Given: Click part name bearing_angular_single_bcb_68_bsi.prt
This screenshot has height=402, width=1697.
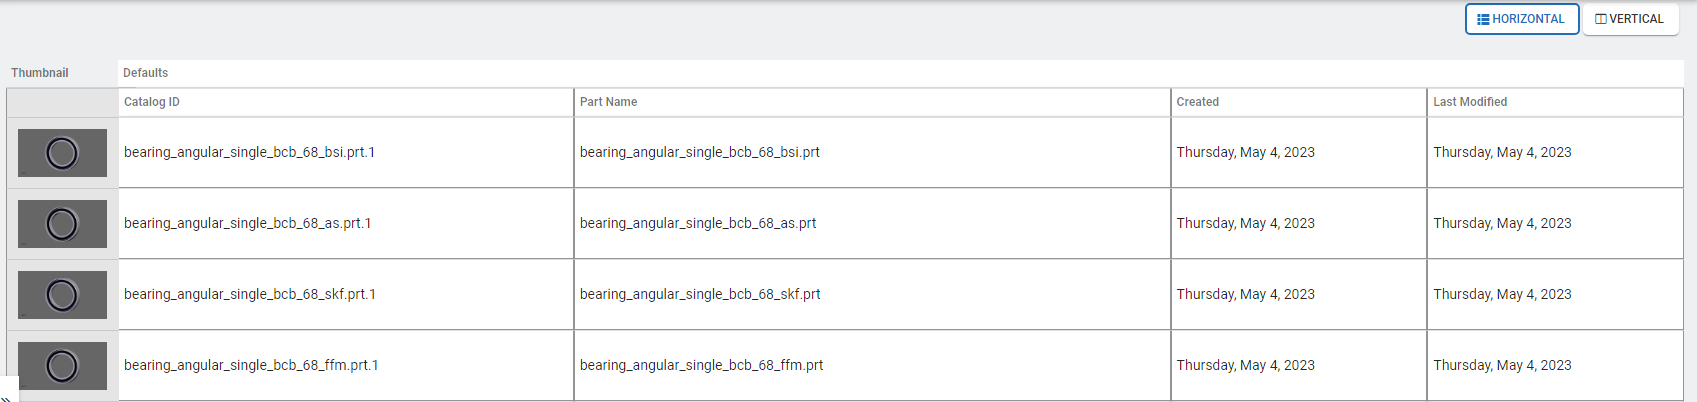Looking at the screenshot, I should tap(699, 153).
